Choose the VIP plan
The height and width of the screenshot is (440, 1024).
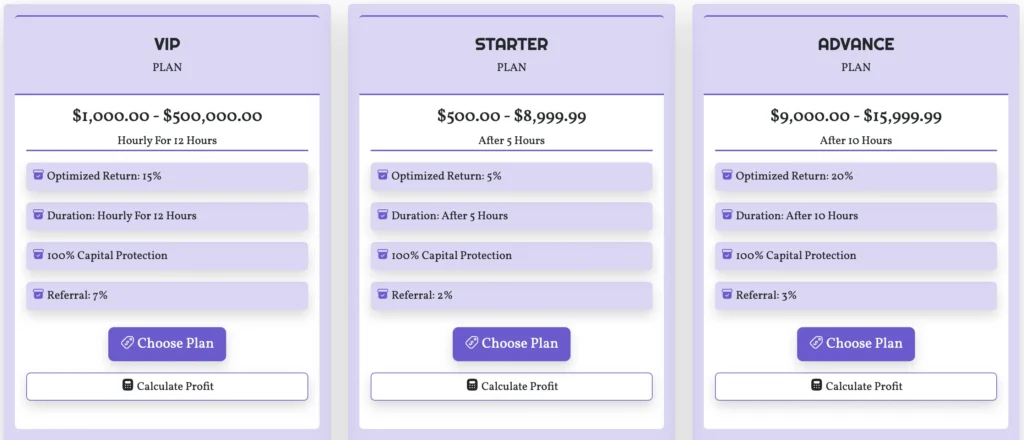tap(167, 344)
